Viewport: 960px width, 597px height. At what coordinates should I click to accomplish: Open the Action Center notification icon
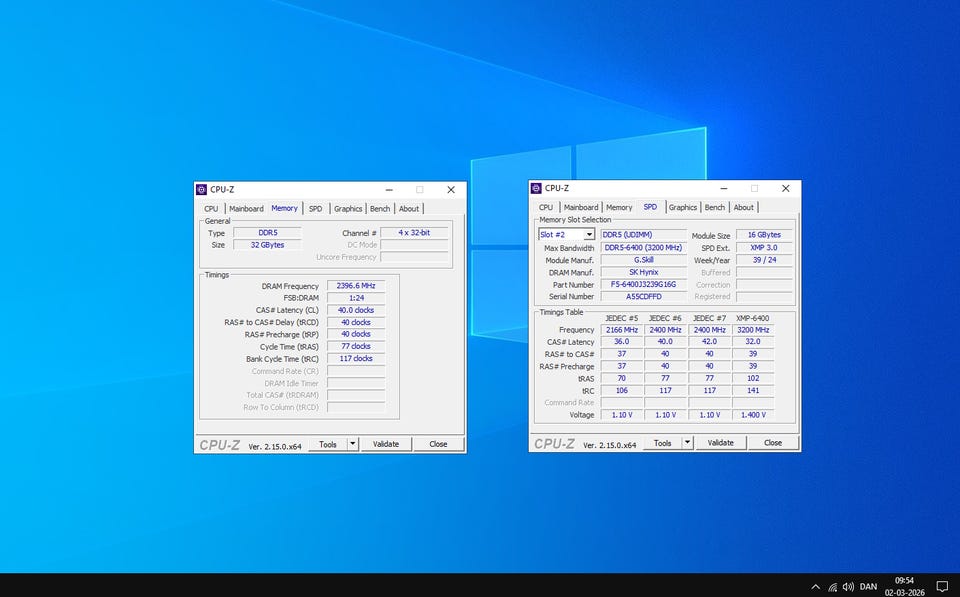[941, 586]
